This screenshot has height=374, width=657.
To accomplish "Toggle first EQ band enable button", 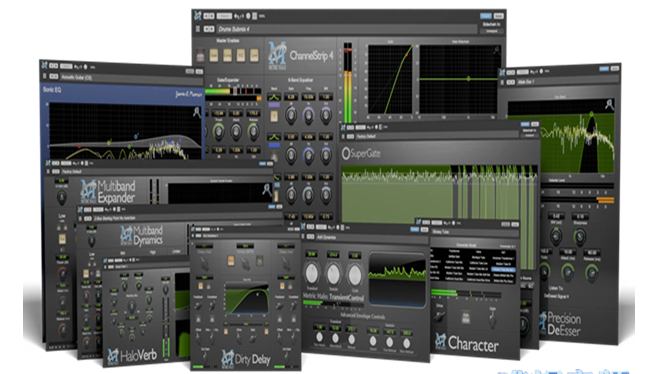I will [x=274, y=116].
